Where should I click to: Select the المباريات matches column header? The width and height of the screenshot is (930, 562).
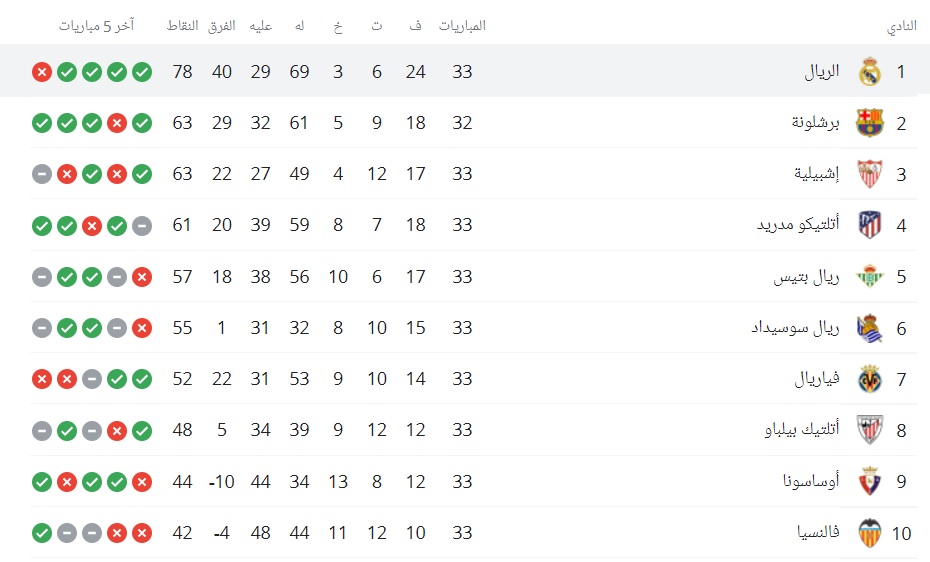(462, 25)
